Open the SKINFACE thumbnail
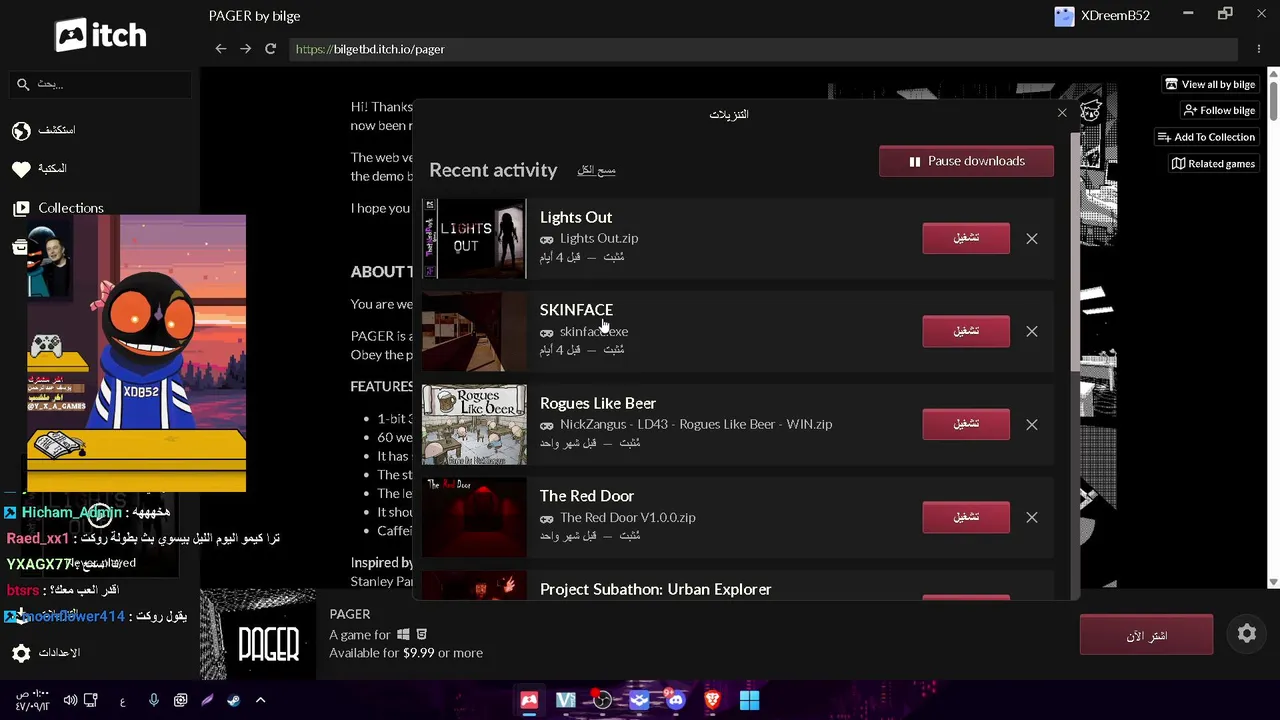This screenshot has width=1280, height=720. click(x=474, y=331)
